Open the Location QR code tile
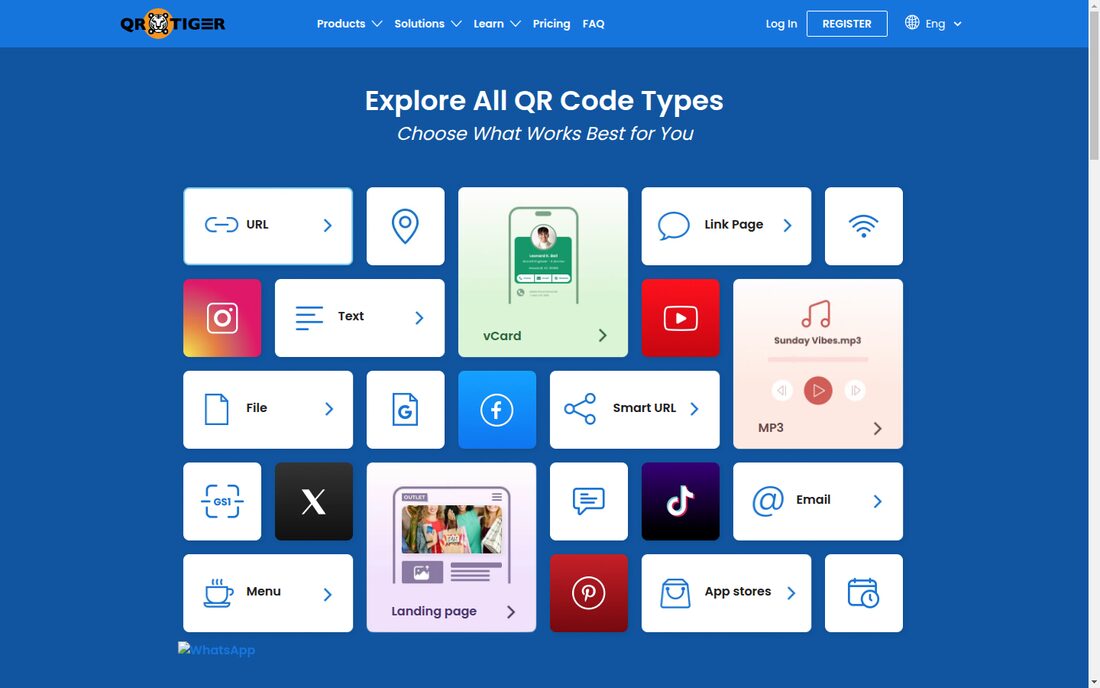1100x688 pixels. click(405, 226)
